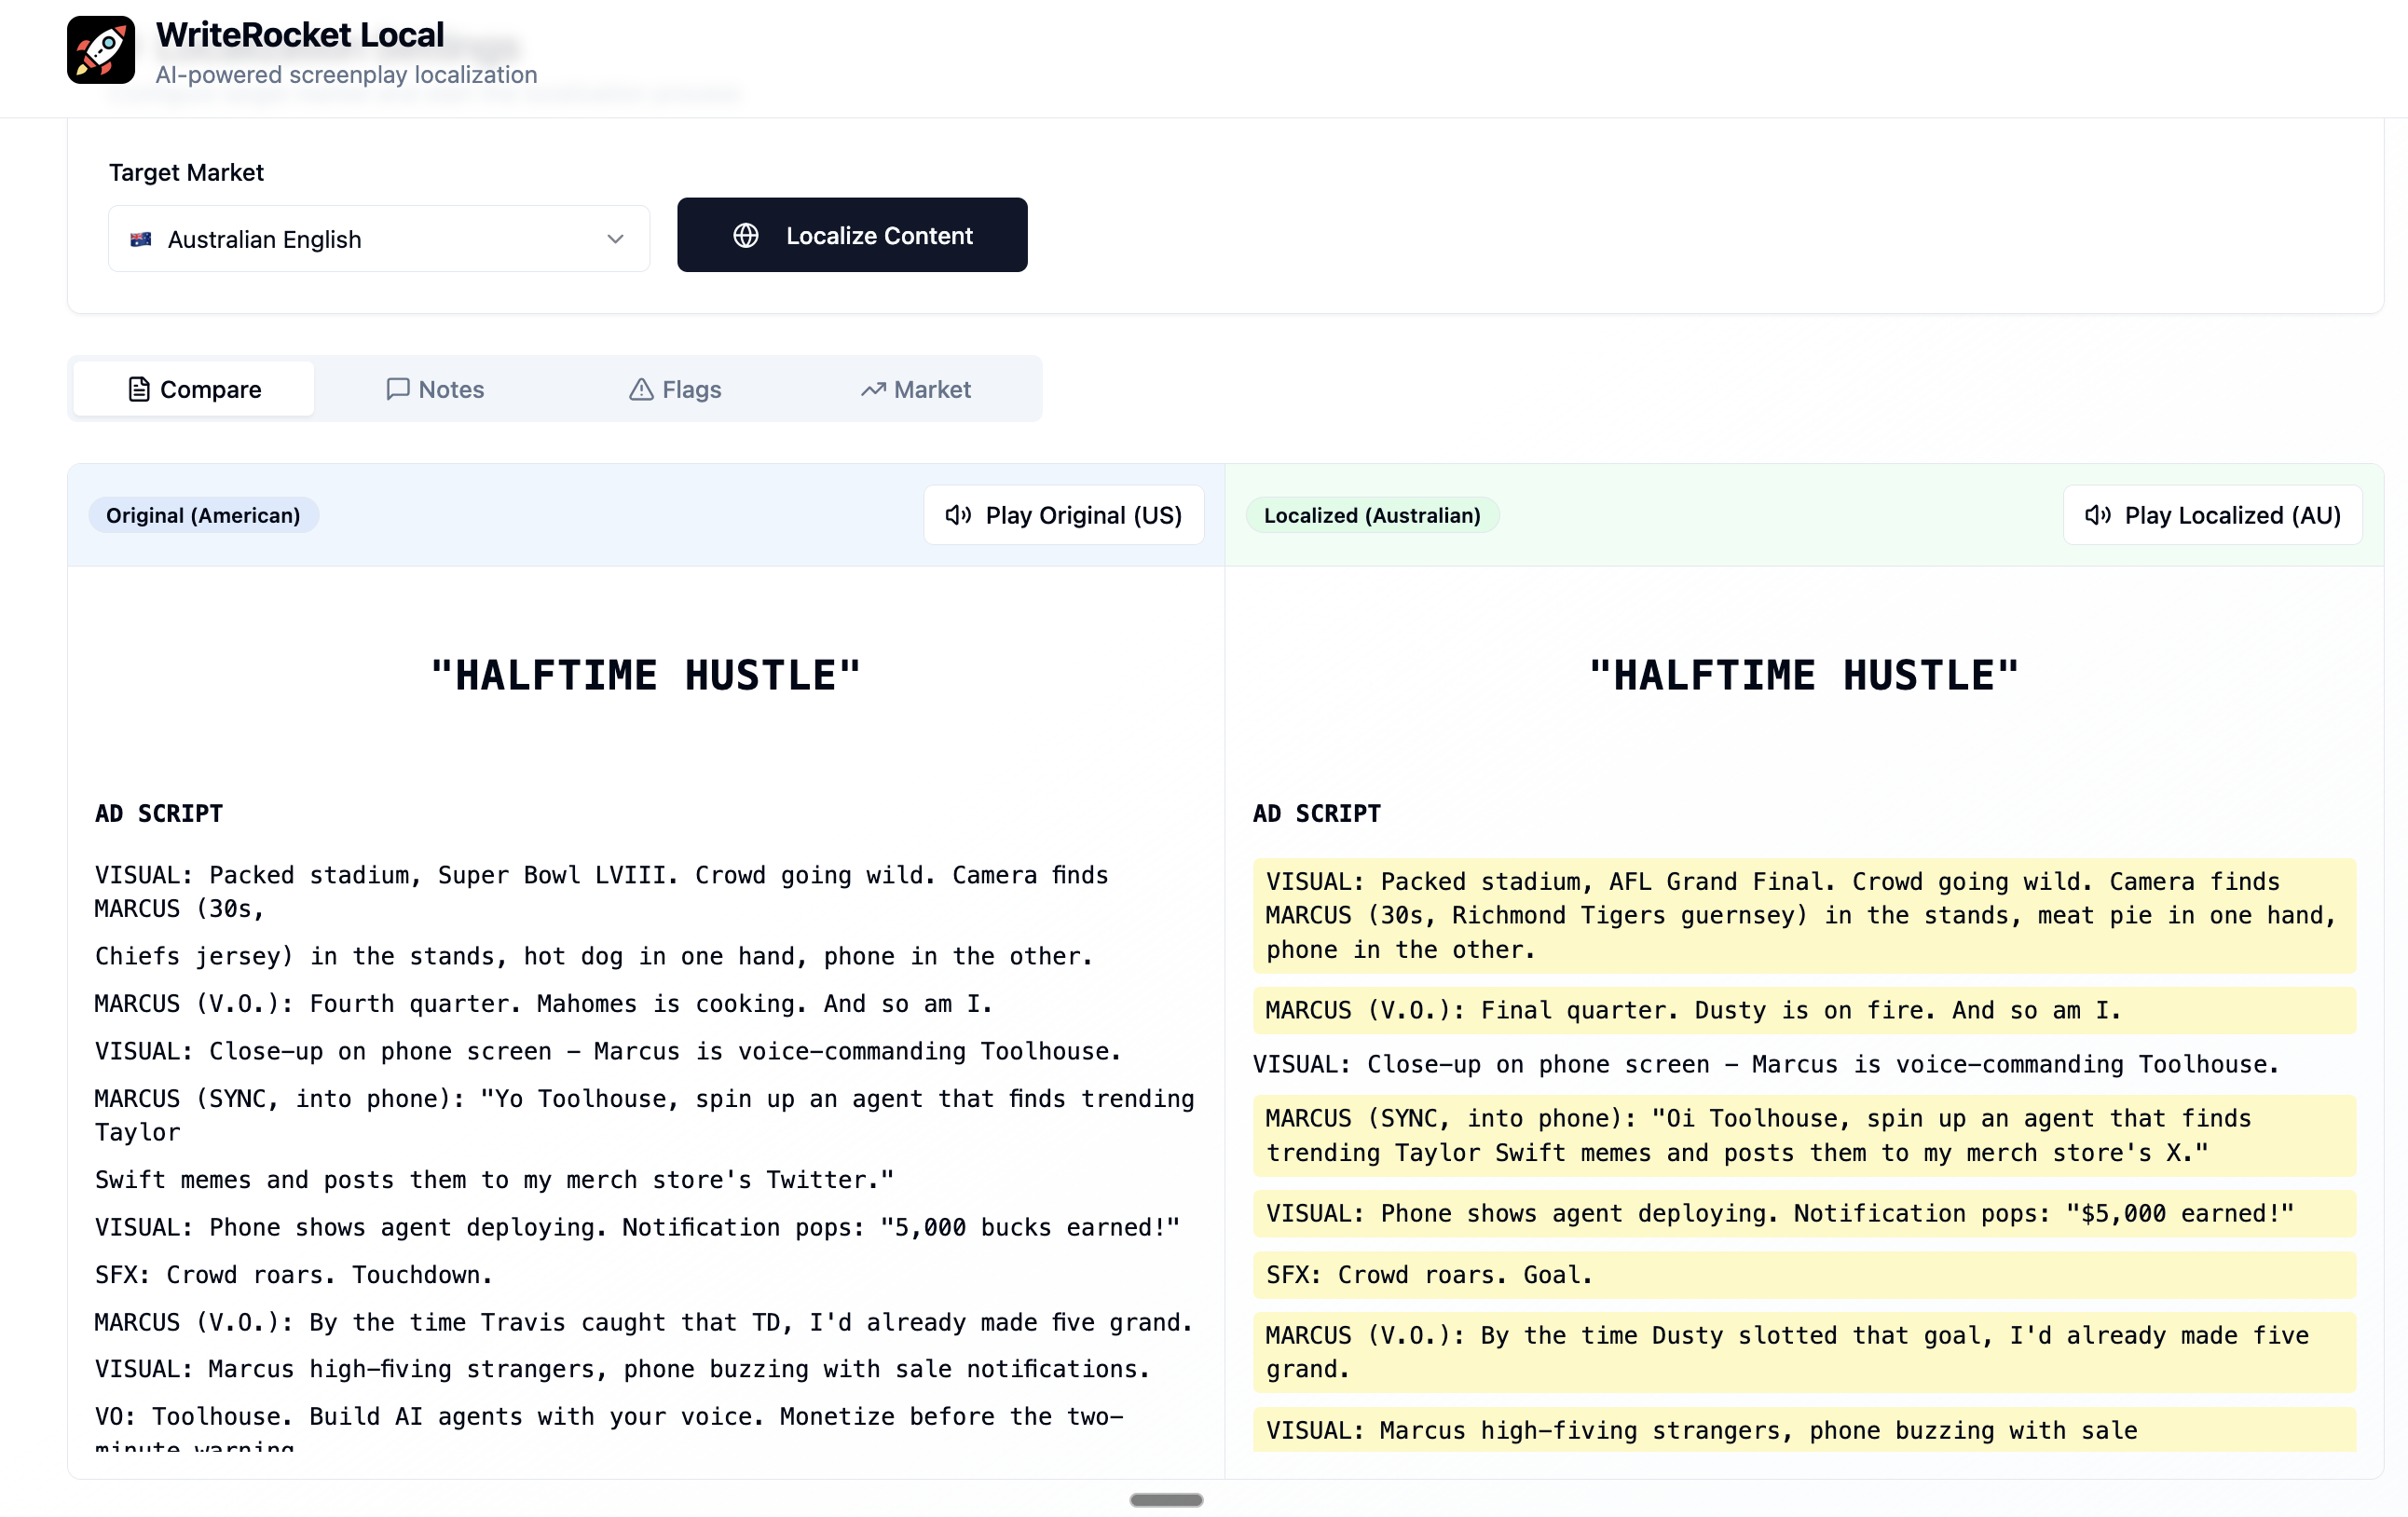Open the Flags tab
Viewport: 2408px width, 1517px height.
tap(676, 389)
